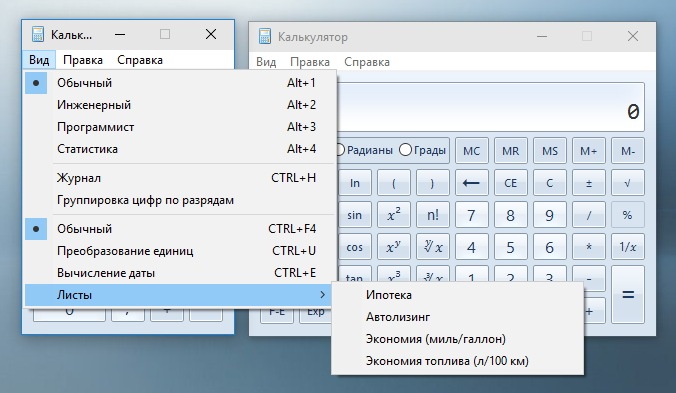Viewport: 676px width, 393px height.
Task: Minimize the small Кальк... window
Action: (120, 34)
